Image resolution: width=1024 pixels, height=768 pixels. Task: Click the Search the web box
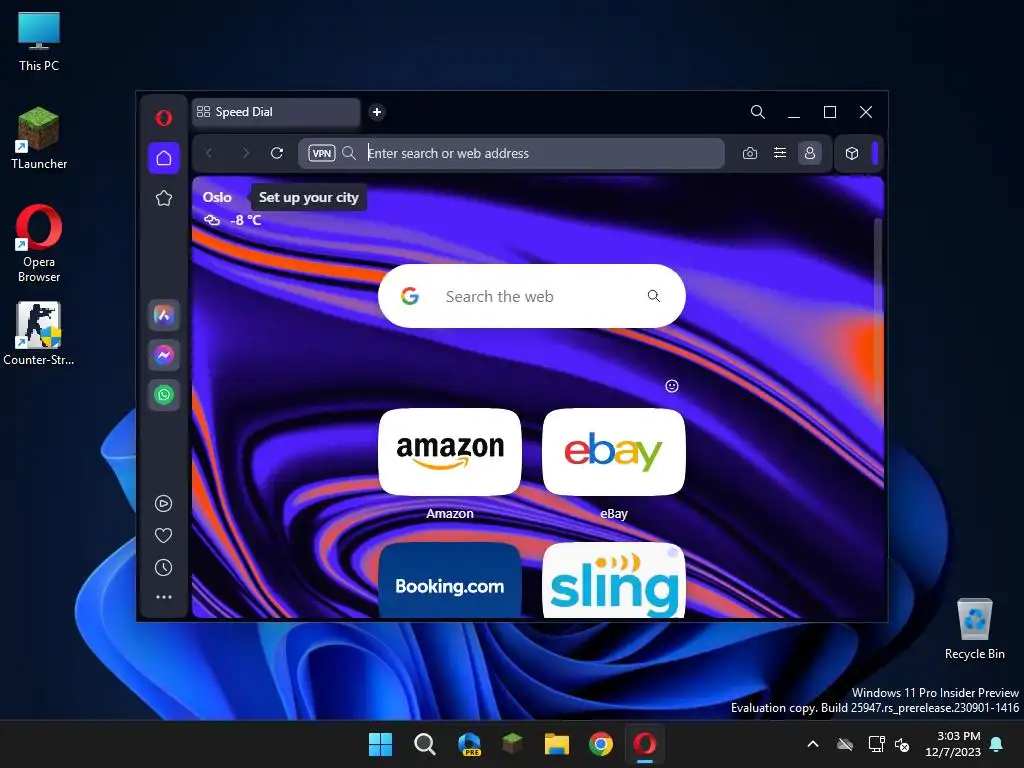coord(532,296)
